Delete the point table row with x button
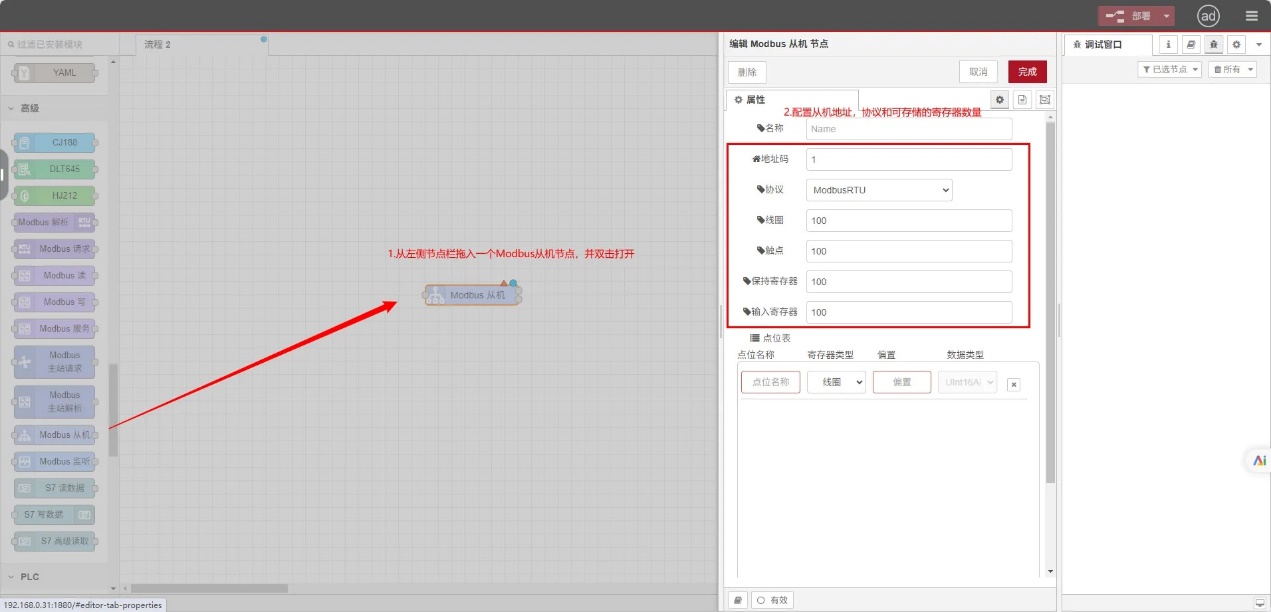 pos(1013,384)
